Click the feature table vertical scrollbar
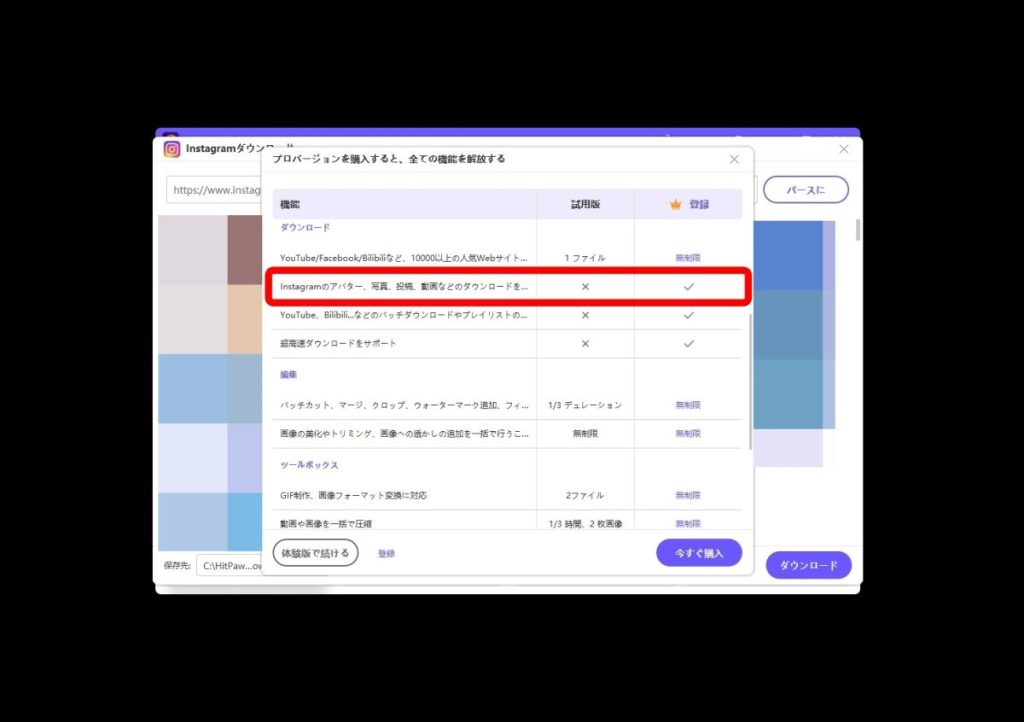The height and width of the screenshot is (722, 1024). pos(750,382)
